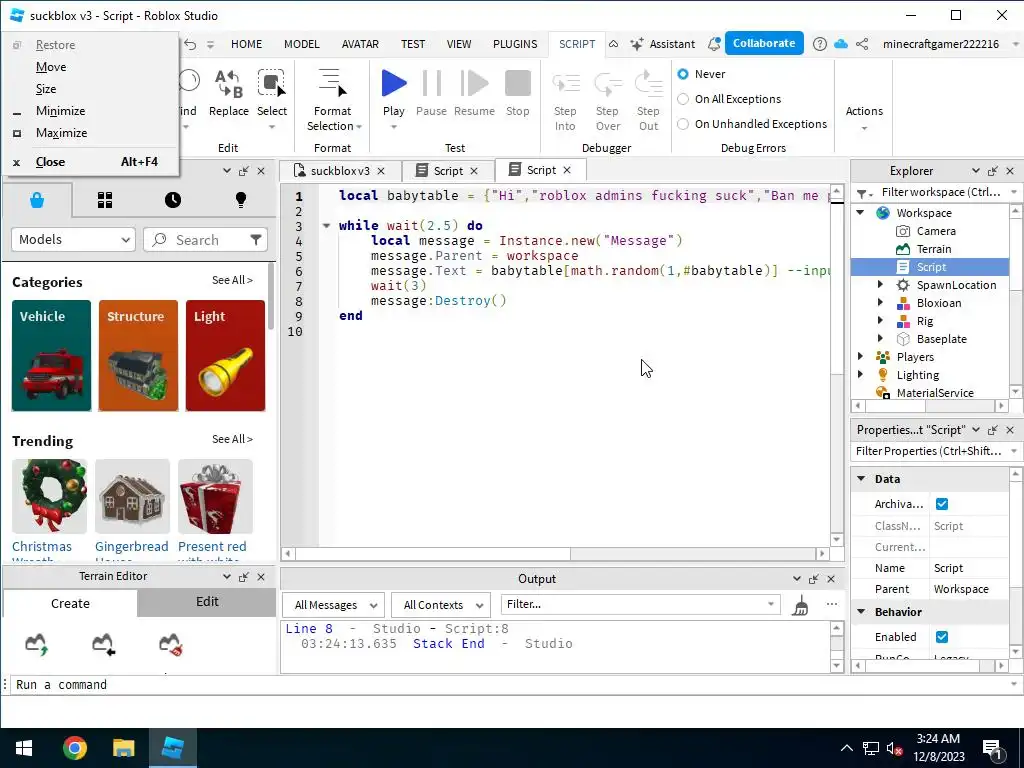Collapse the while loop code fold arrow
The image size is (1024, 768).
click(326, 225)
